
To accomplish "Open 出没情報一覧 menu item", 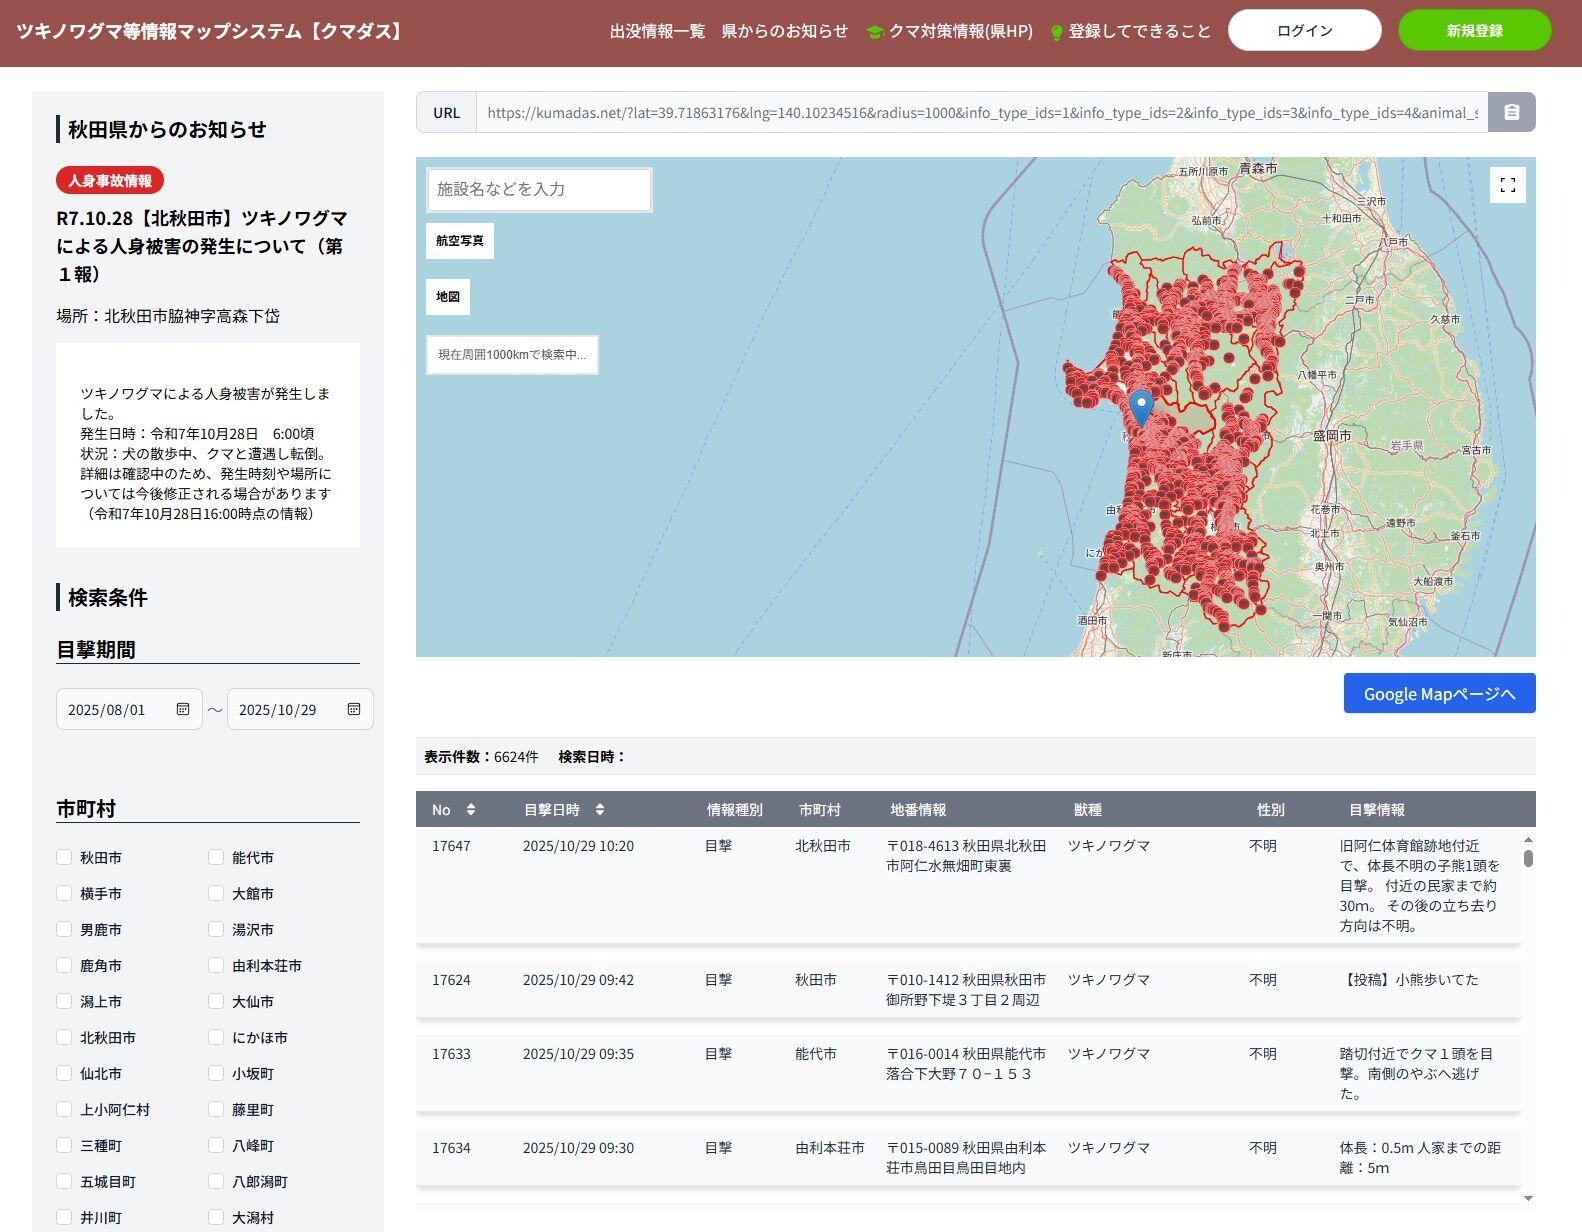I will pos(657,31).
